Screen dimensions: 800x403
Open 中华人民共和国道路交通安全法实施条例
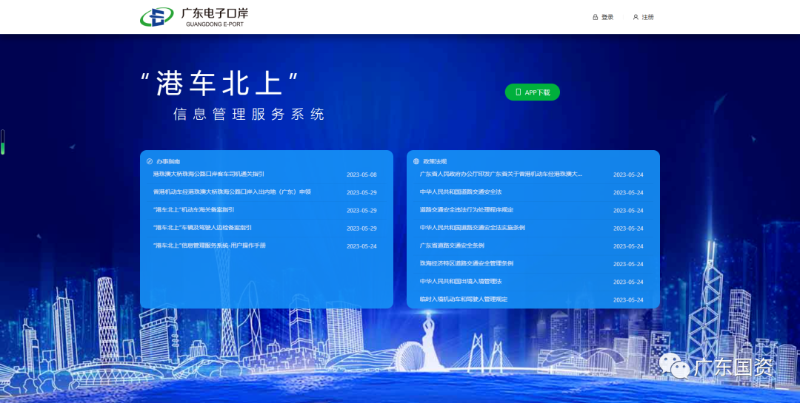(472, 228)
